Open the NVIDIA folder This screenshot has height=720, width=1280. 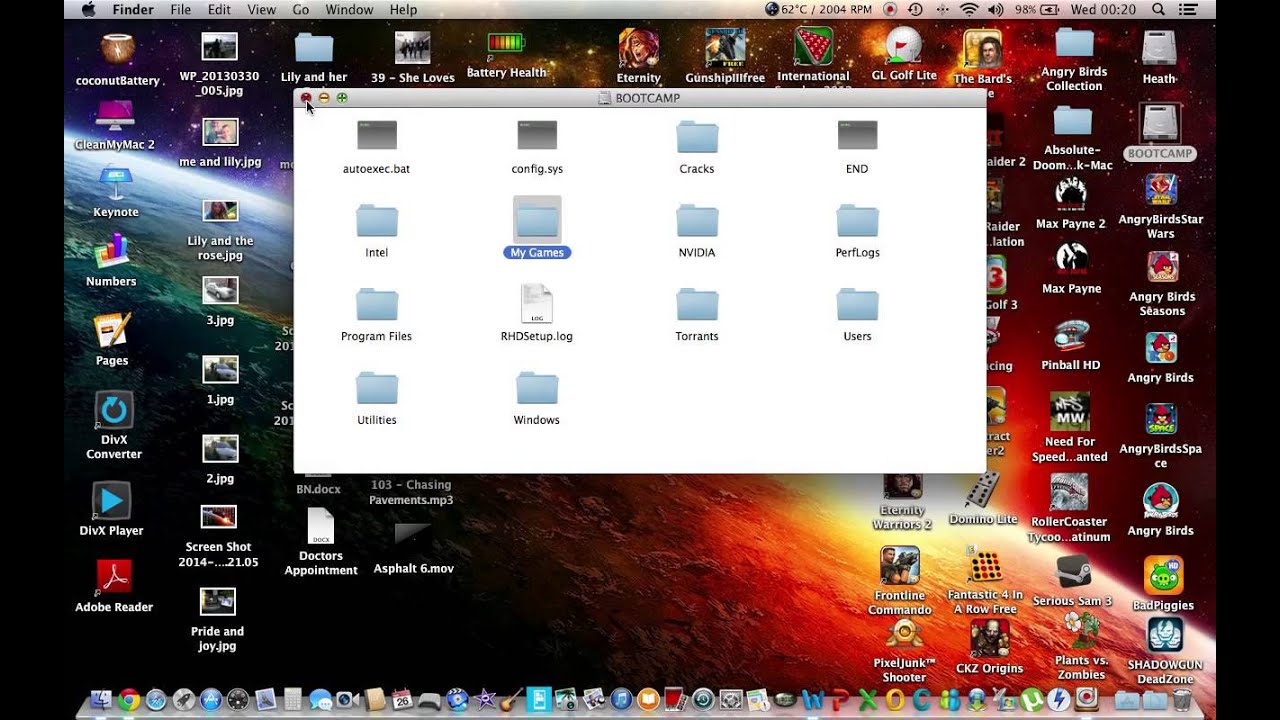pos(697,220)
